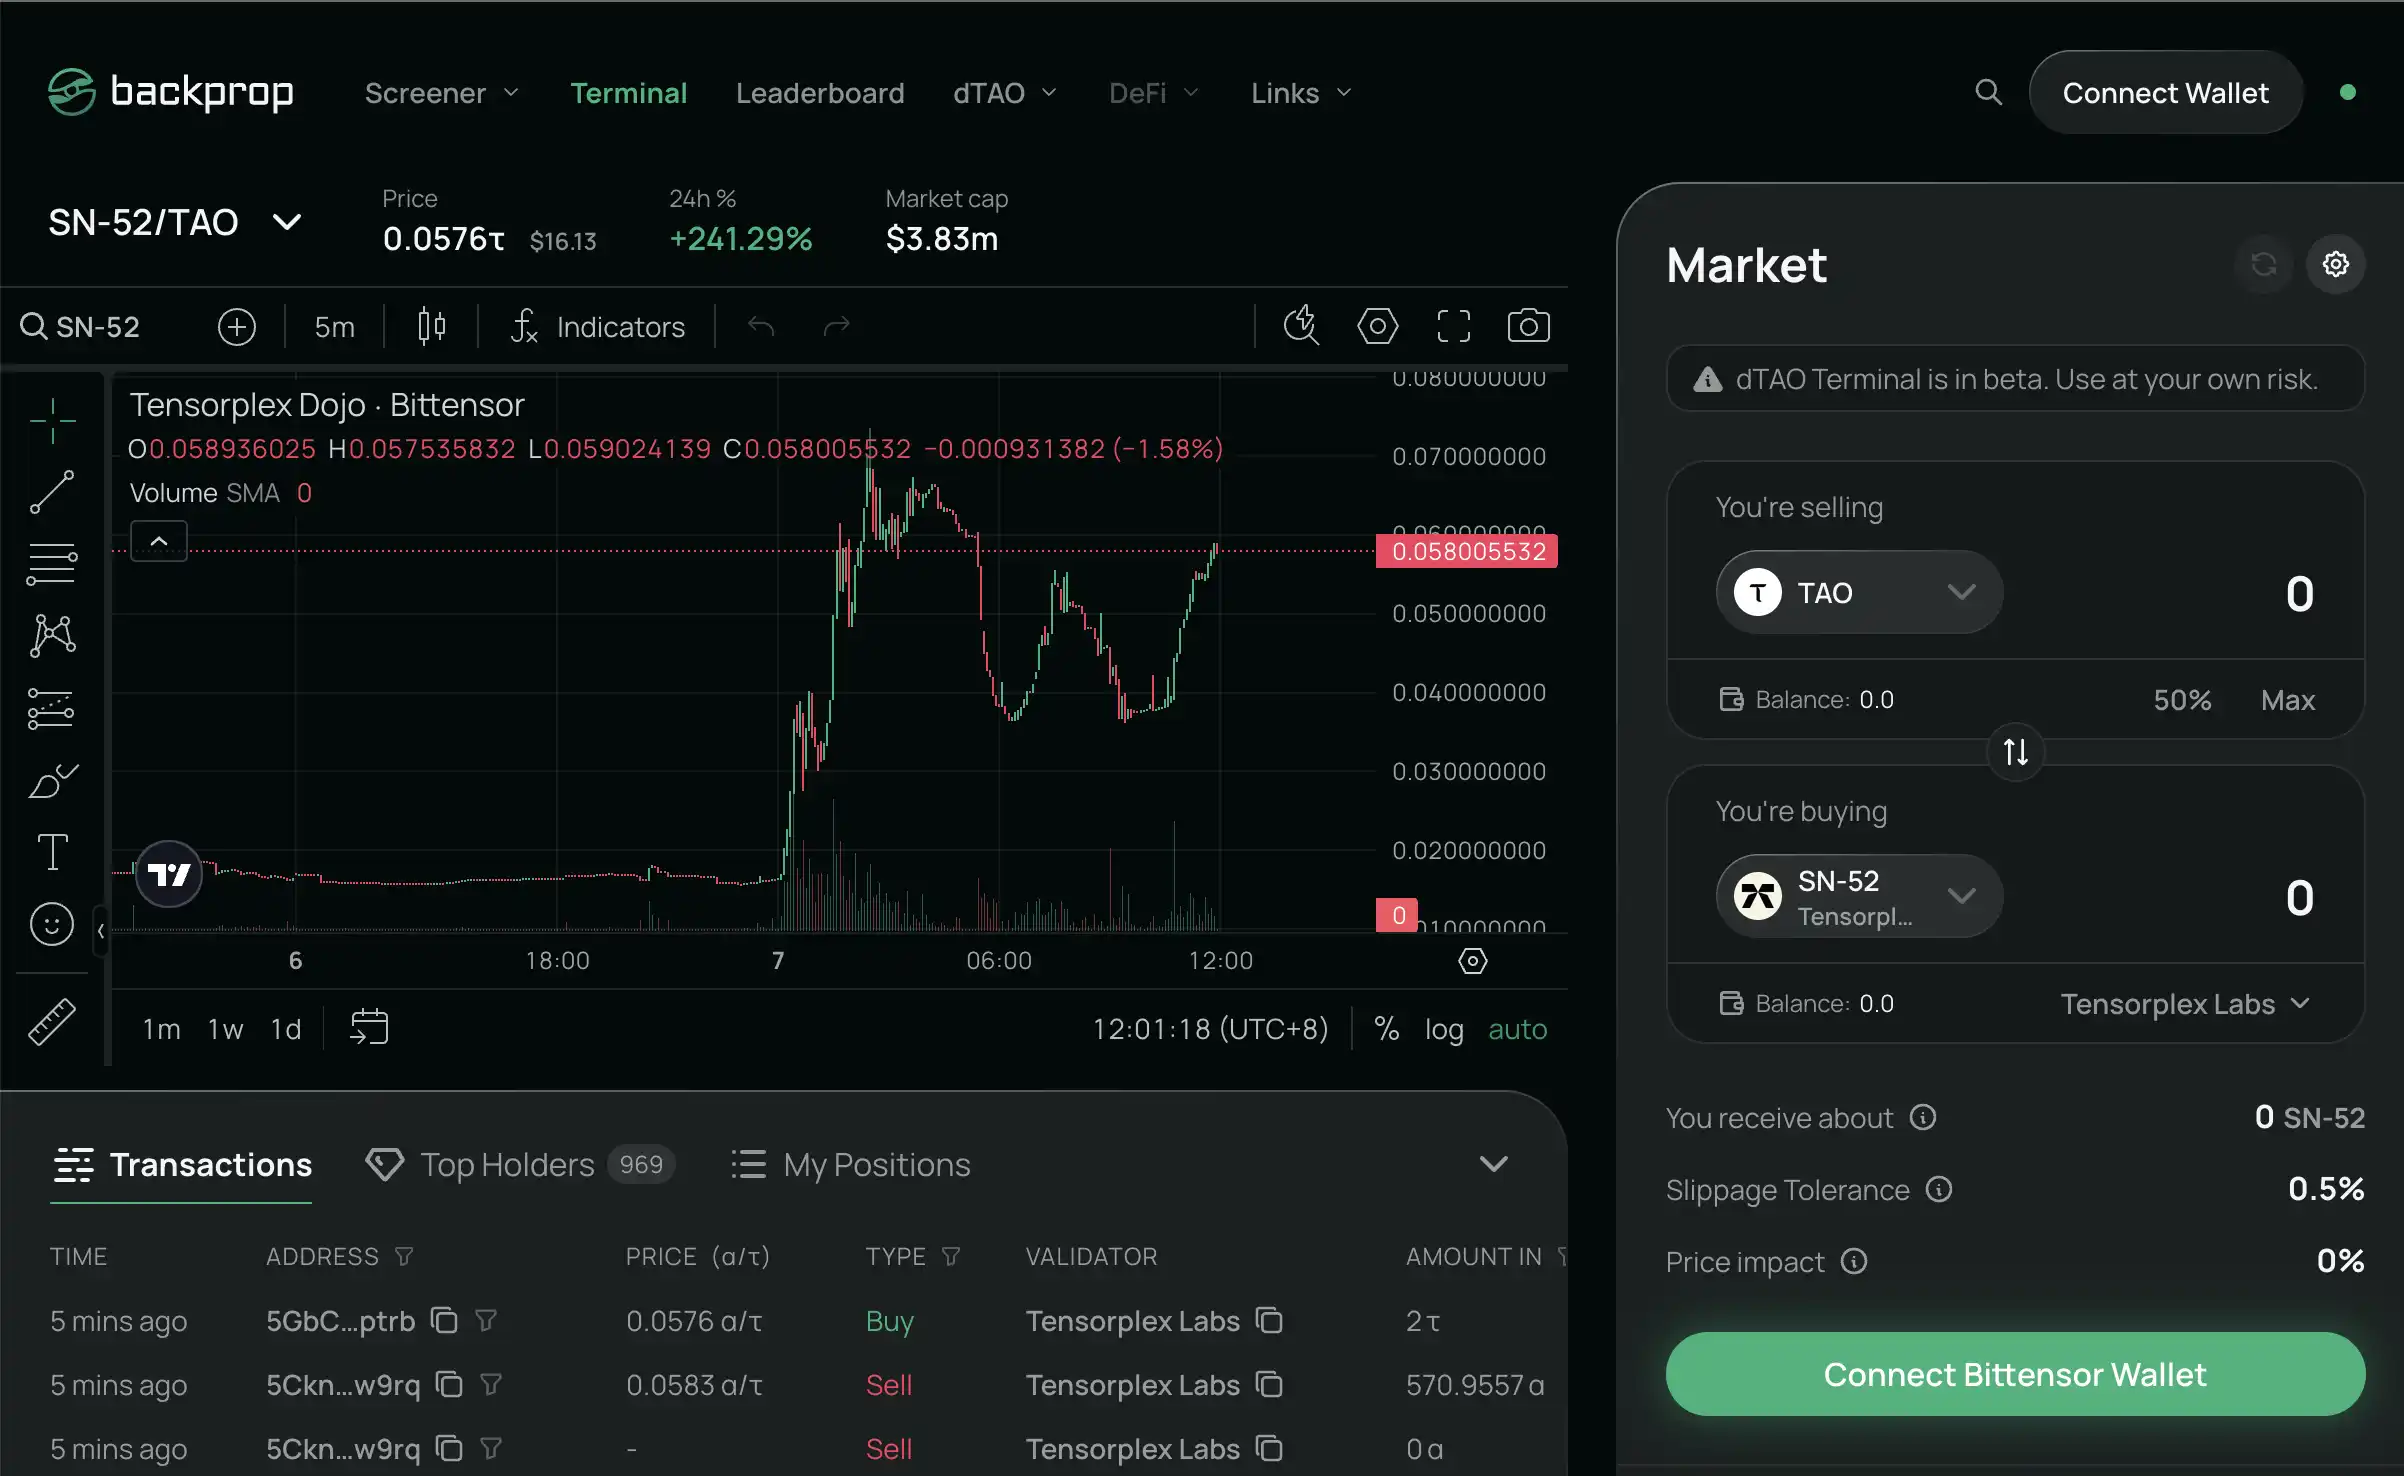Open the Leaderboard nav item
Screen dimensions: 2404x1476
tap(820, 93)
